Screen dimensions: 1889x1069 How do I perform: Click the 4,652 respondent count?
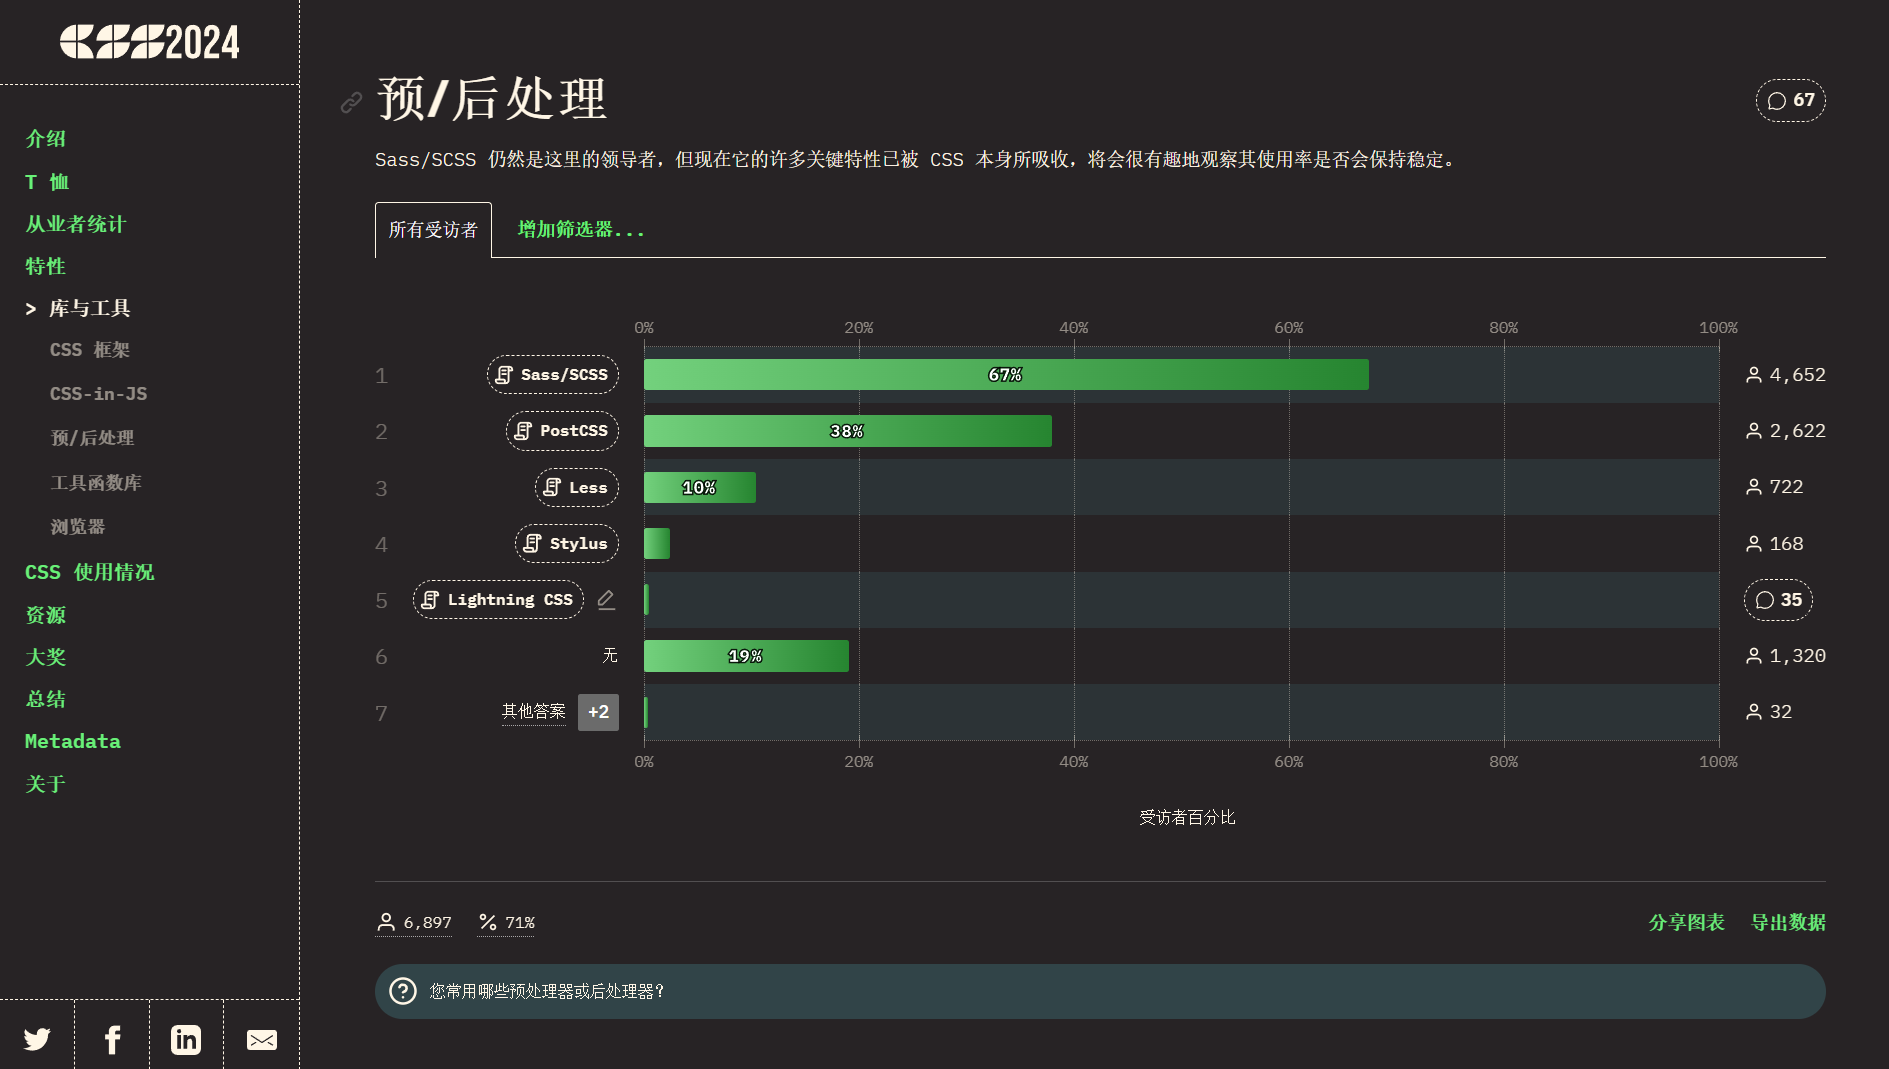tap(1786, 375)
